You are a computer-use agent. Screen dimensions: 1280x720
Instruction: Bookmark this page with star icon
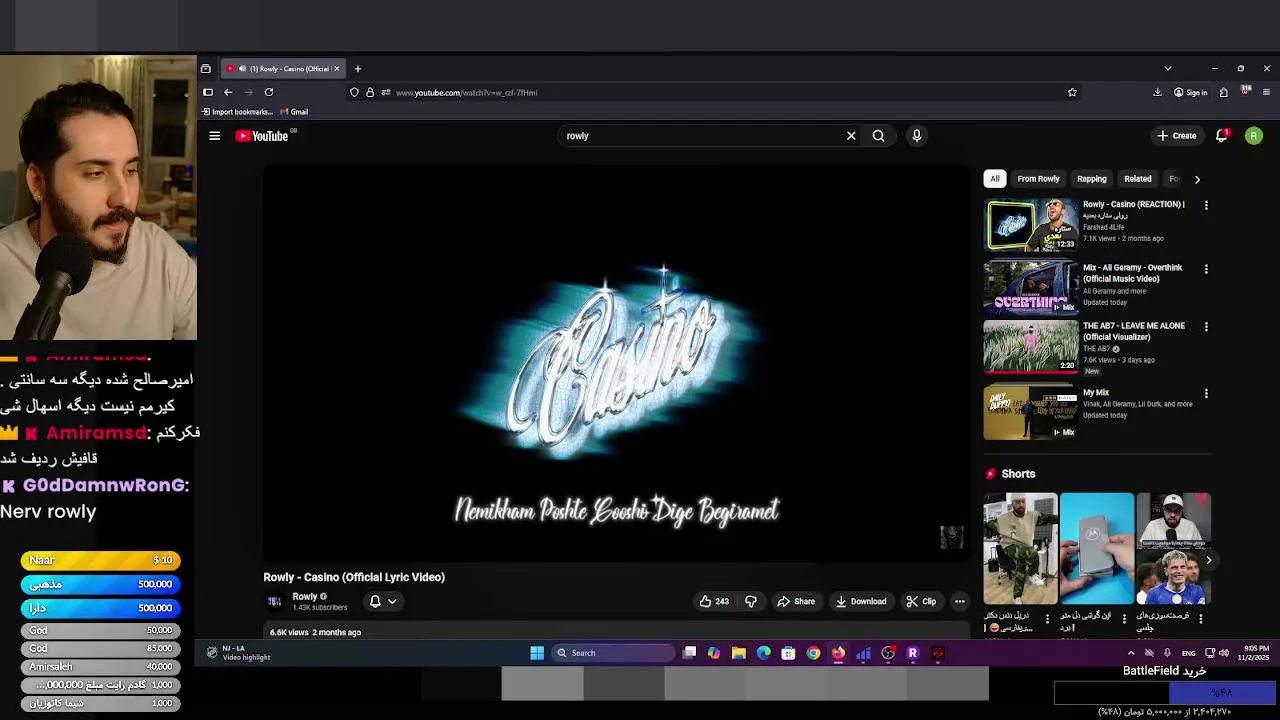click(x=1072, y=92)
